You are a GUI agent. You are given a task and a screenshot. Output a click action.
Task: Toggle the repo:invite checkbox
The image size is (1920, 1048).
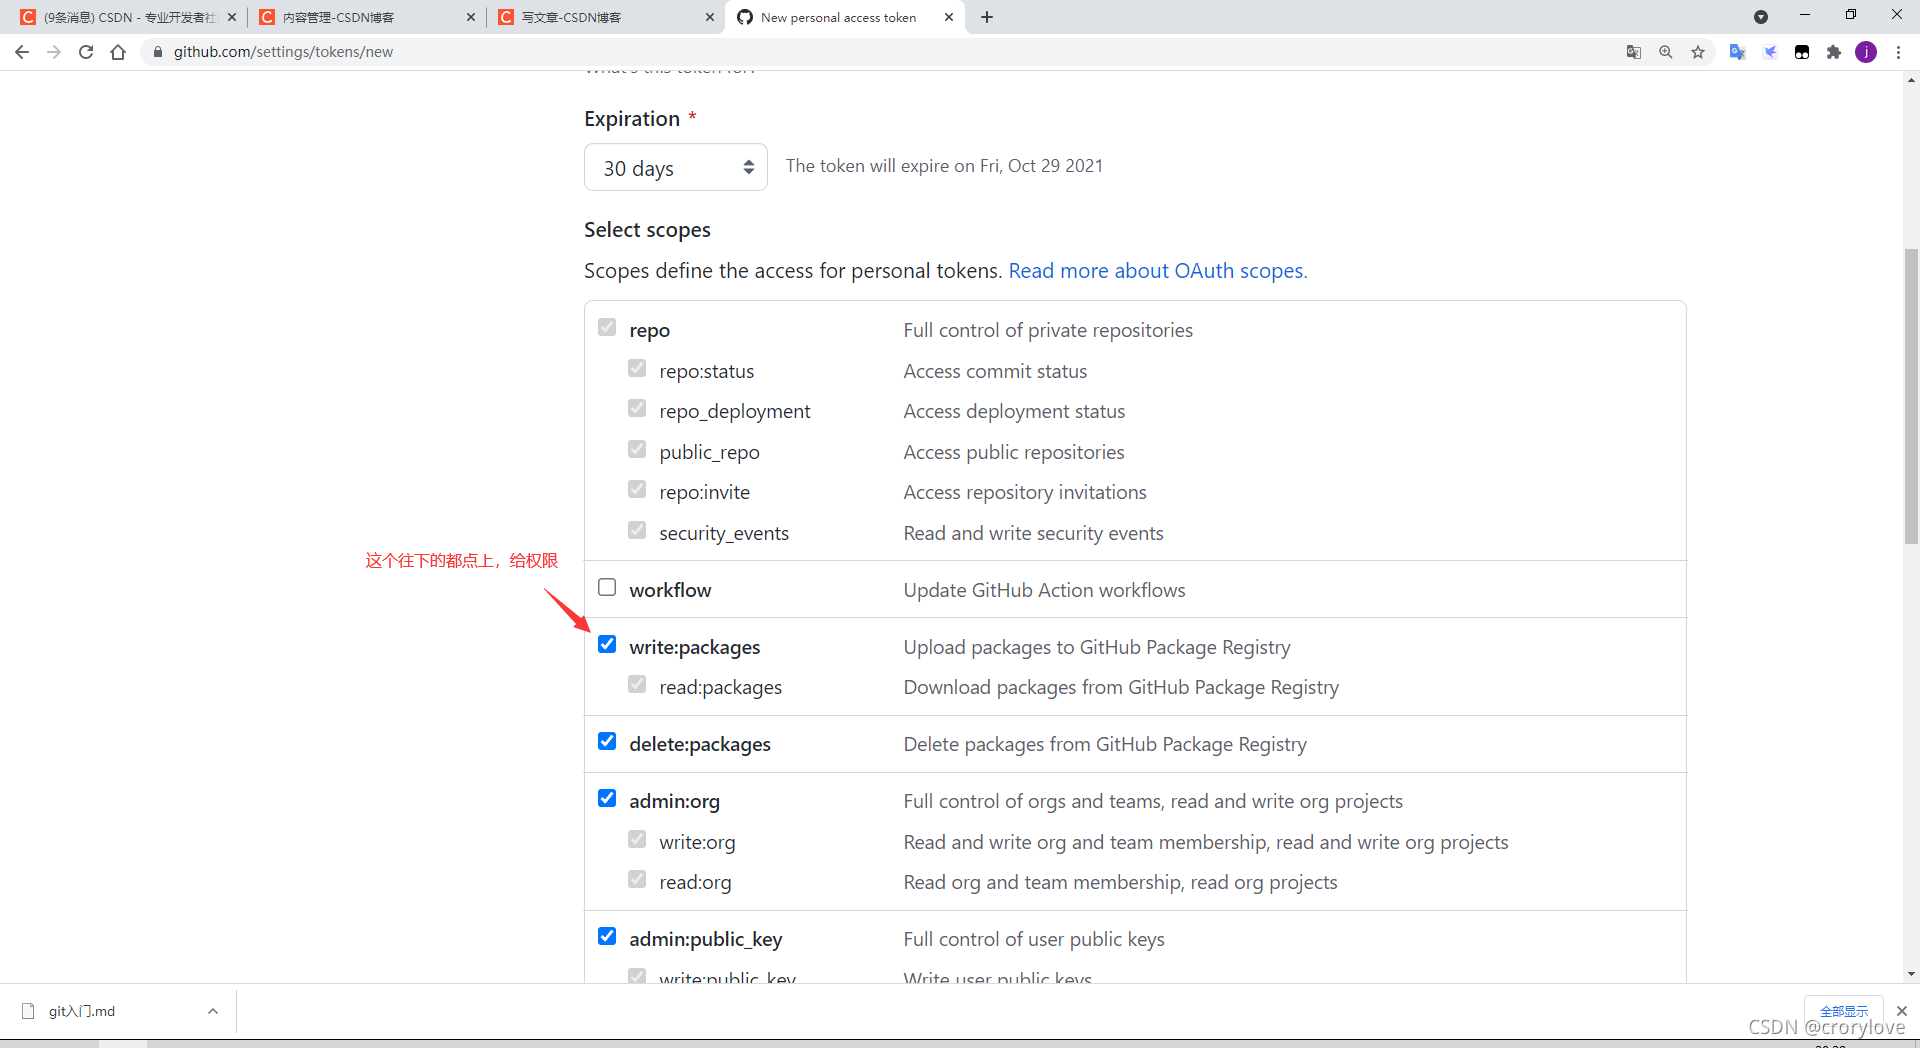(x=637, y=489)
